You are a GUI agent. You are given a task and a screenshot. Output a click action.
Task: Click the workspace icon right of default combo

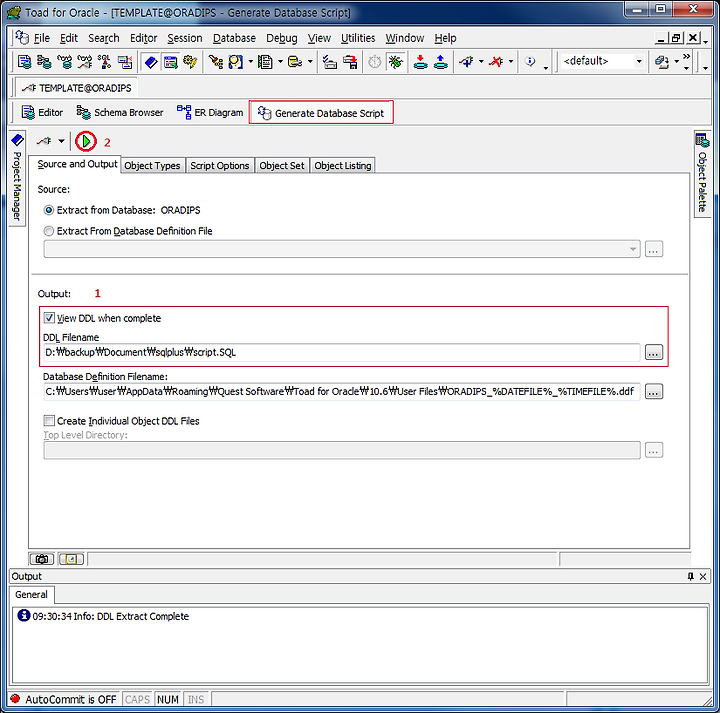coord(661,62)
